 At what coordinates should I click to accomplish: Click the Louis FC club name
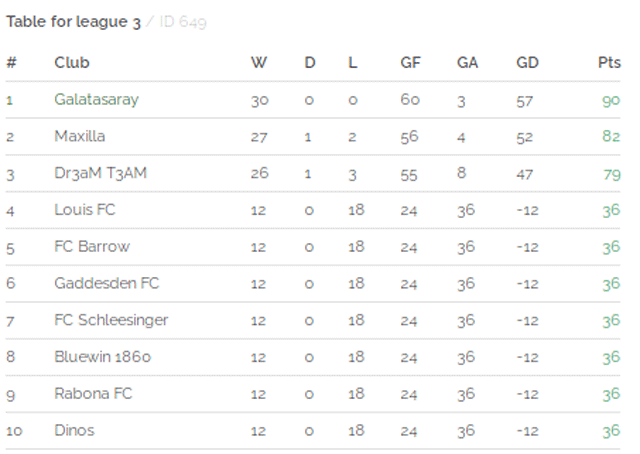(85, 210)
